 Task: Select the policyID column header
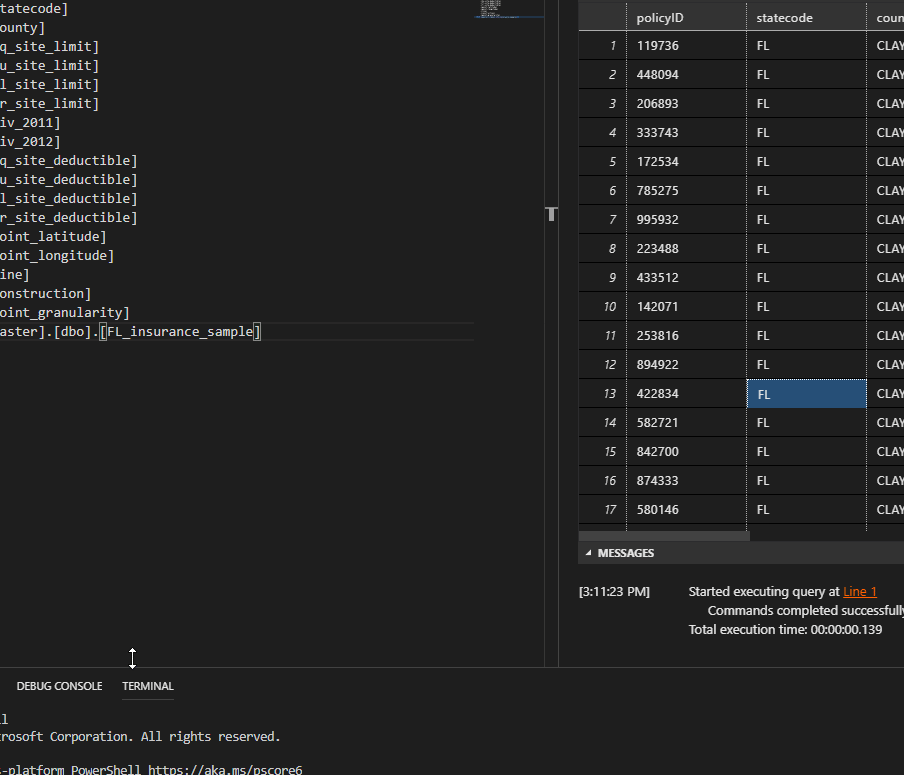pyautogui.click(x=686, y=18)
